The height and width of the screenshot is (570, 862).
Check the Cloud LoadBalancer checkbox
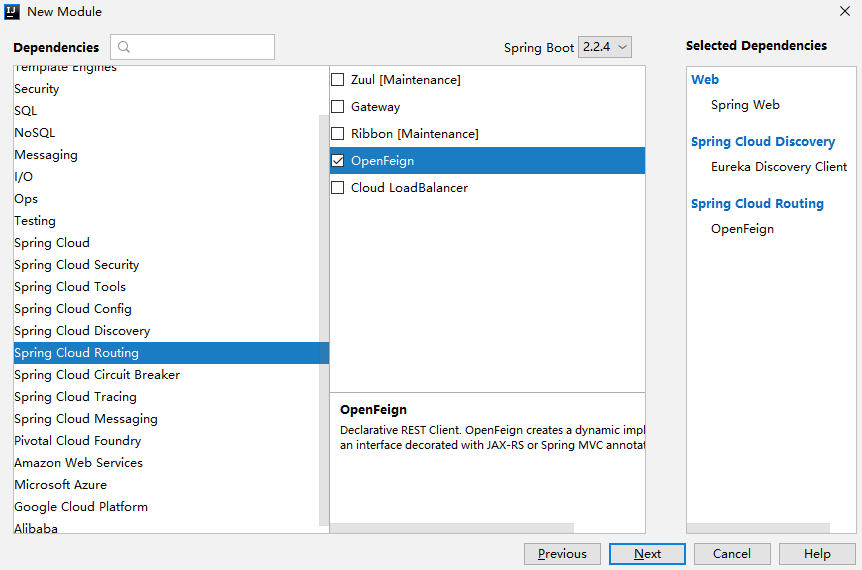(x=338, y=187)
